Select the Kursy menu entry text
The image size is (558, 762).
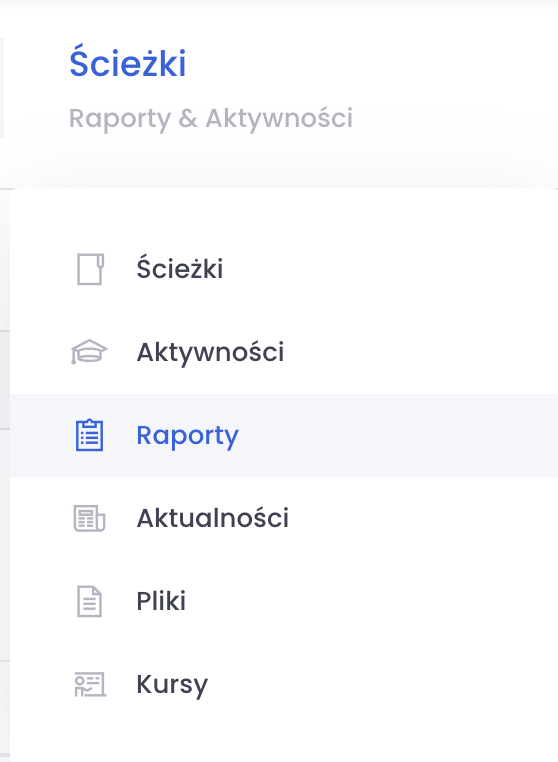pos(172,685)
